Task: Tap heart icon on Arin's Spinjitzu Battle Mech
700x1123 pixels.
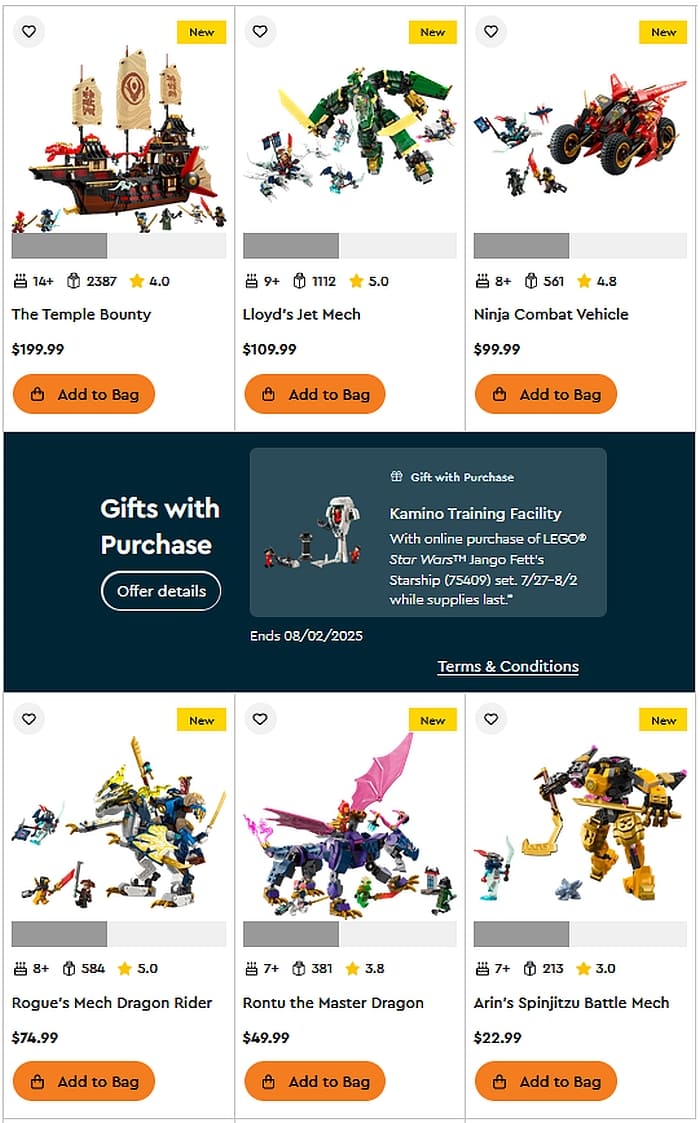Action: tap(491, 719)
